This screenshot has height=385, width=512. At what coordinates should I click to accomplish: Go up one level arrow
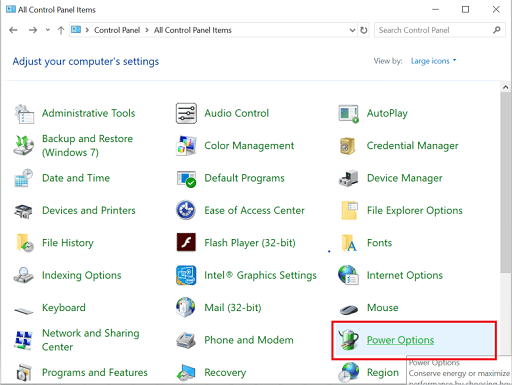pyautogui.click(x=61, y=30)
